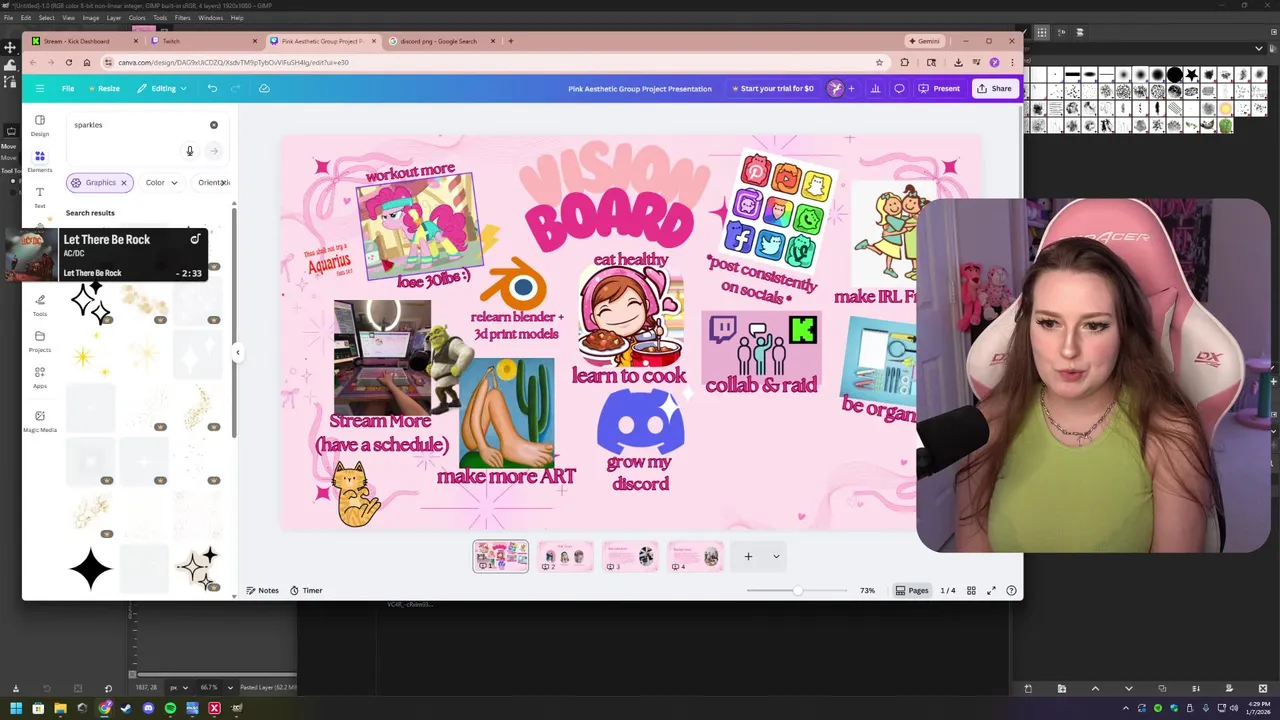Click the Present button
The width and height of the screenshot is (1280, 720).
click(939, 88)
